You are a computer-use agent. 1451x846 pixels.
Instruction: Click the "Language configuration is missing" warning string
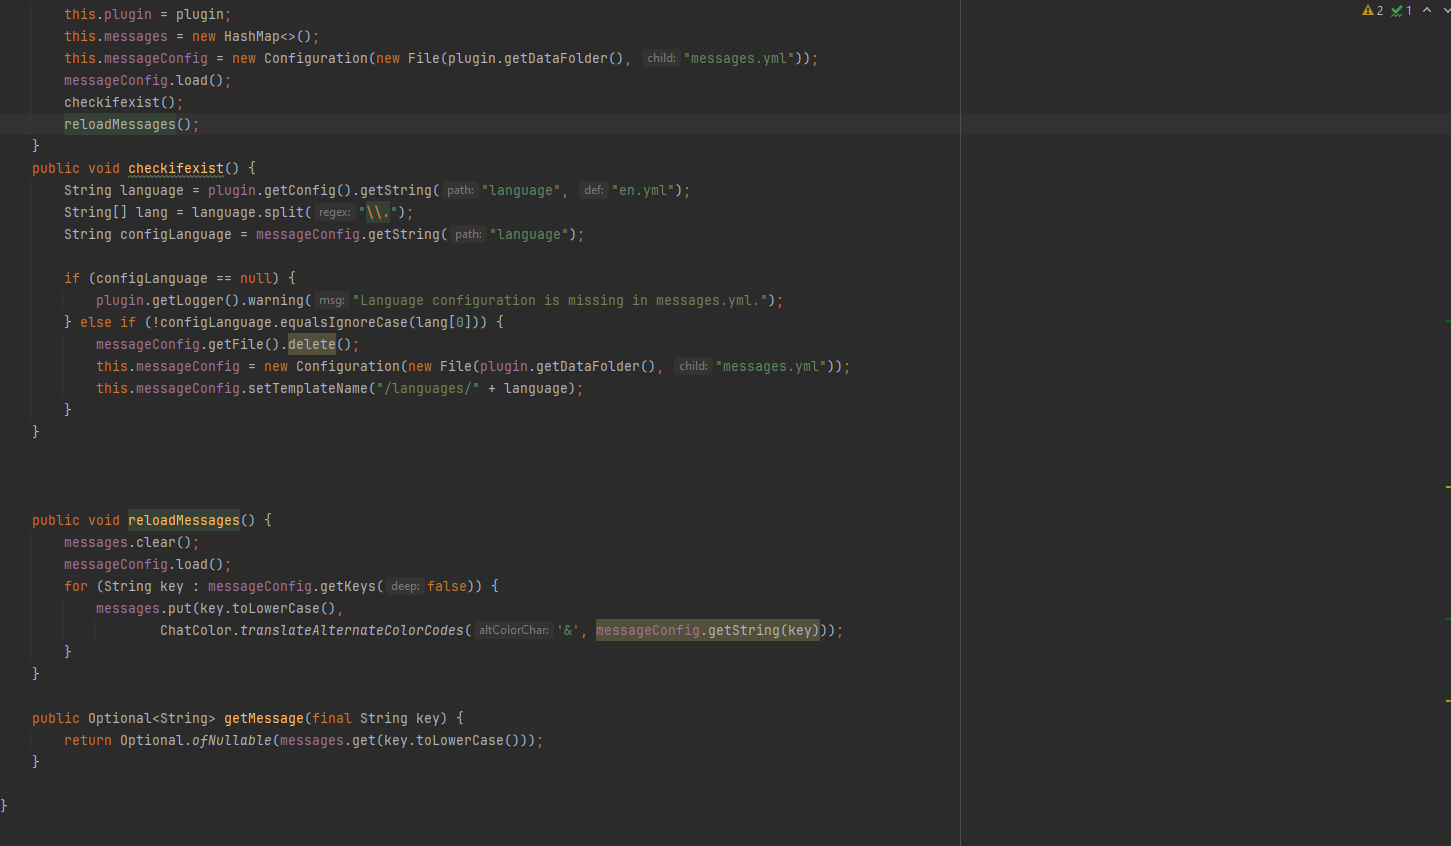pos(560,300)
